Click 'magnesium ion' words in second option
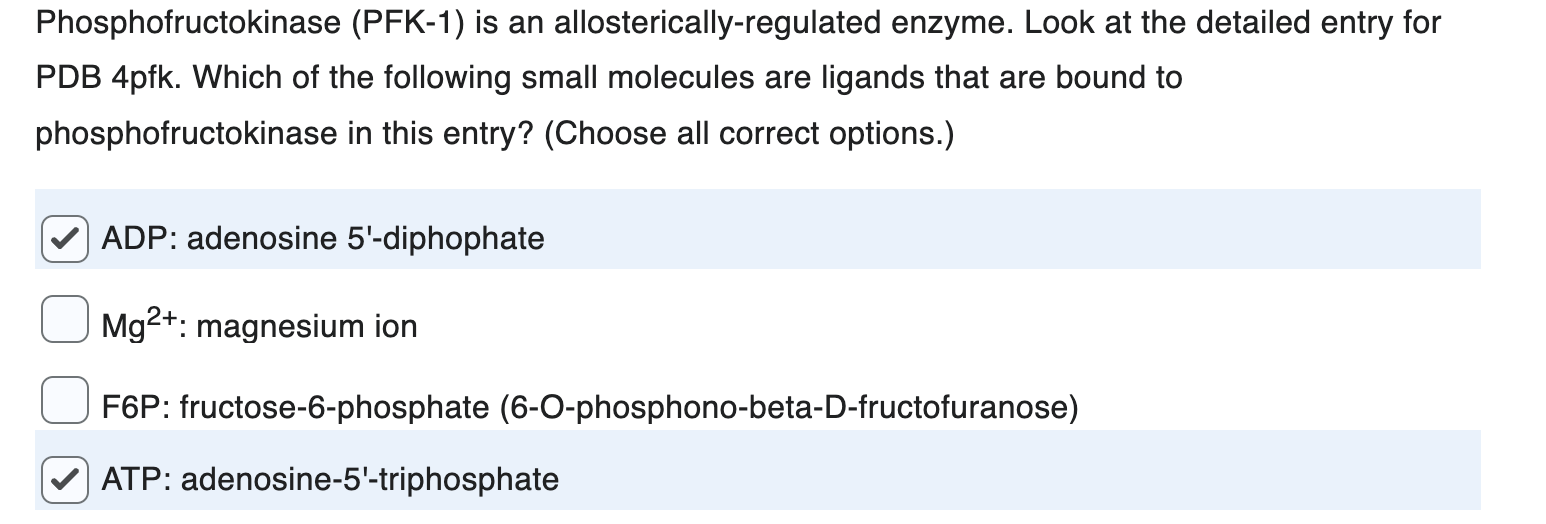The width and height of the screenshot is (1546, 524). tap(307, 326)
